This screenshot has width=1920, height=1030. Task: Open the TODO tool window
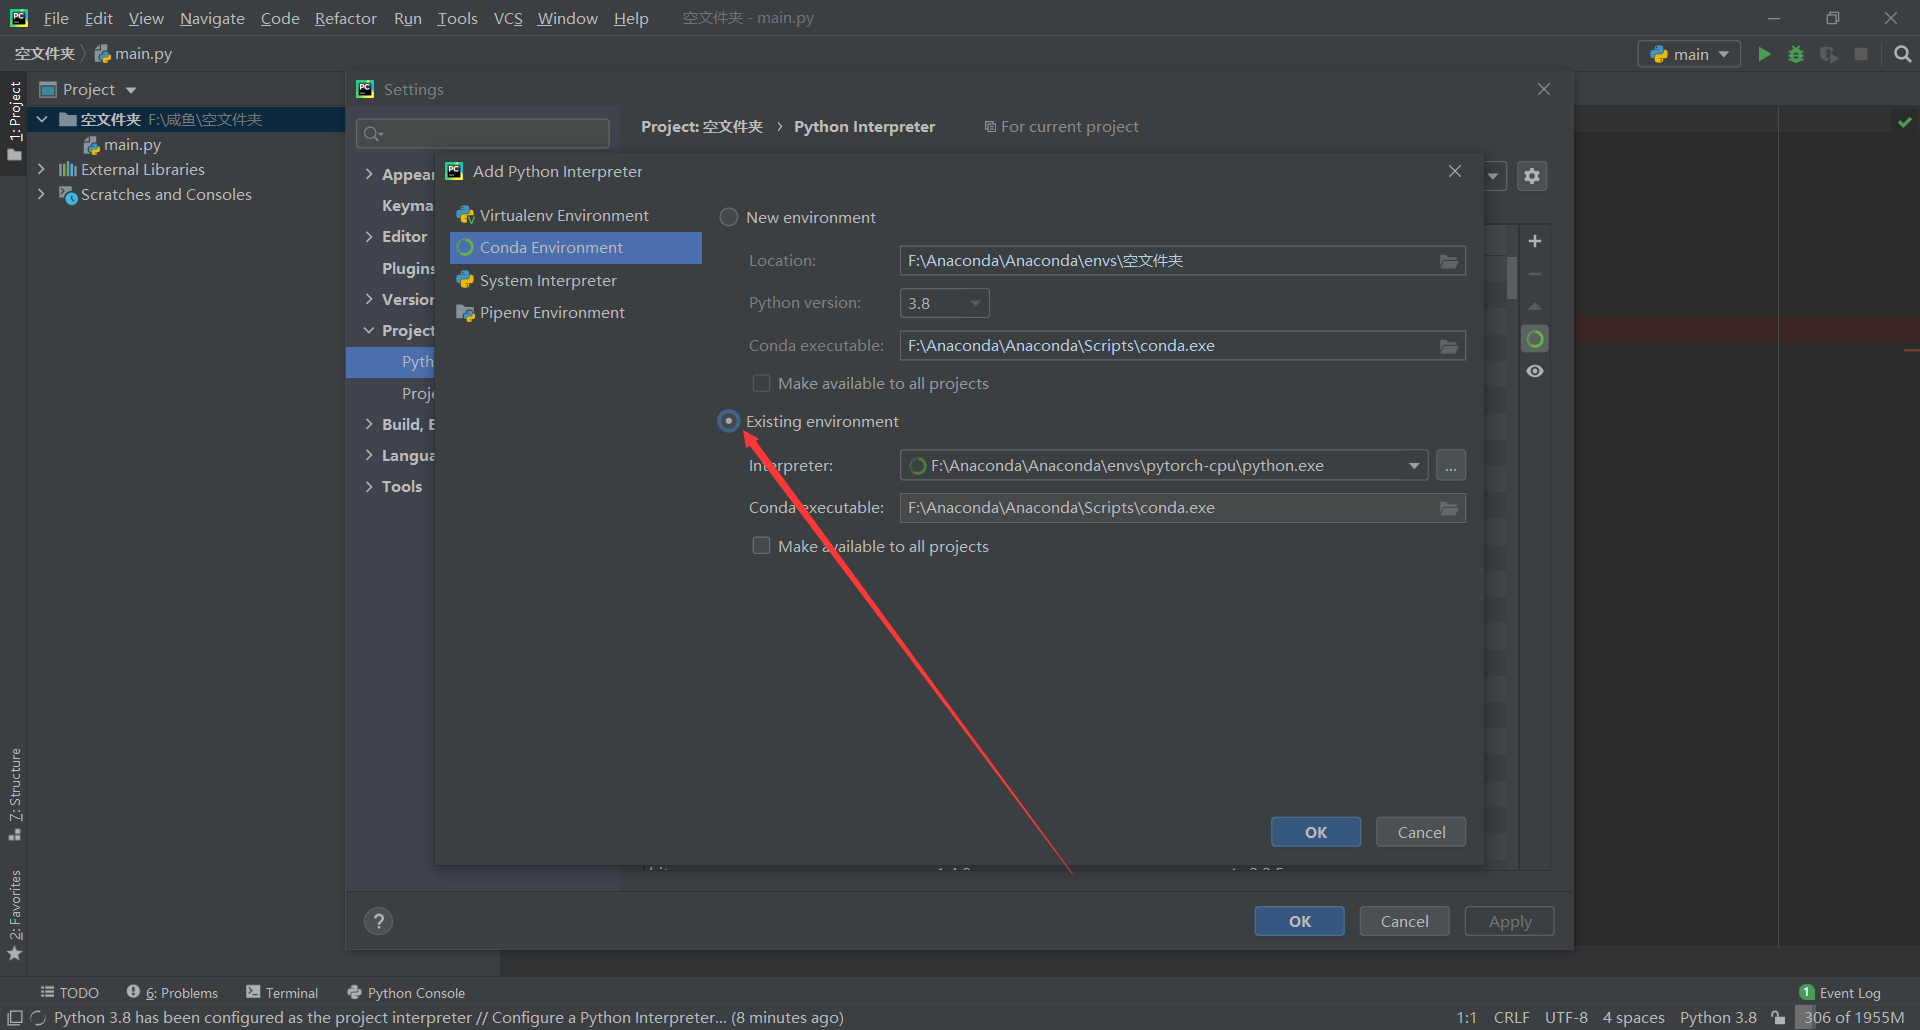(70, 993)
